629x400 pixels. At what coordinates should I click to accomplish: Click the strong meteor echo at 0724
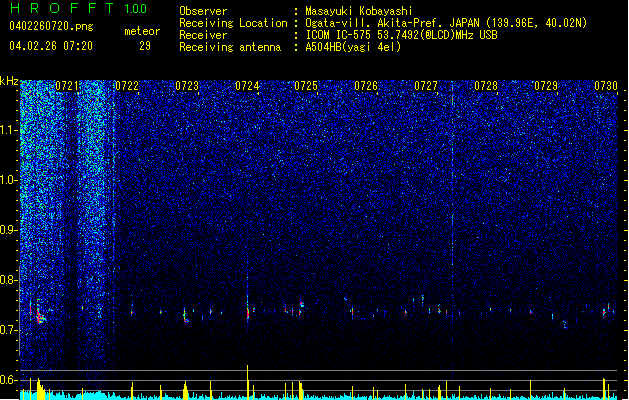pos(248,311)
